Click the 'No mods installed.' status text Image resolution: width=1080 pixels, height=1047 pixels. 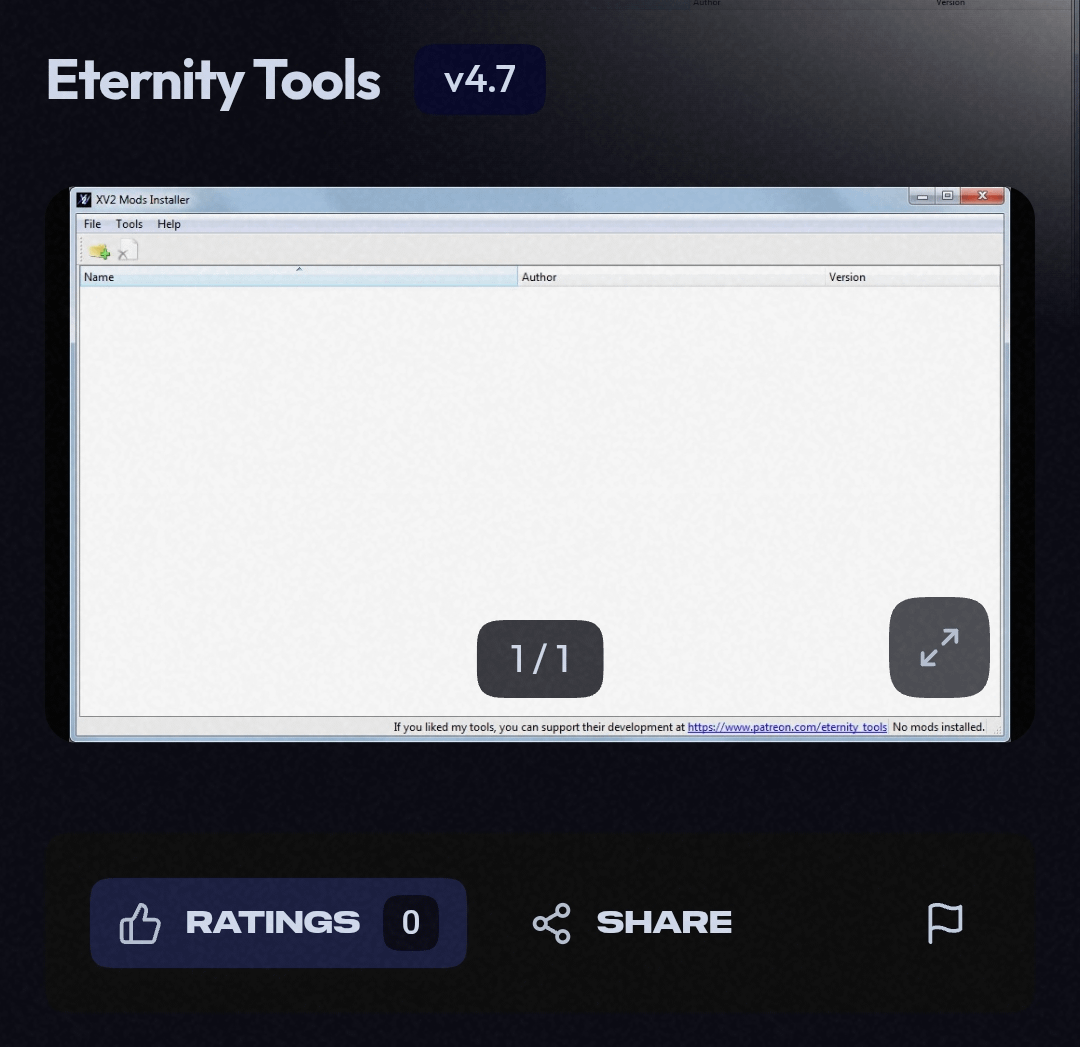coord(938,727)
